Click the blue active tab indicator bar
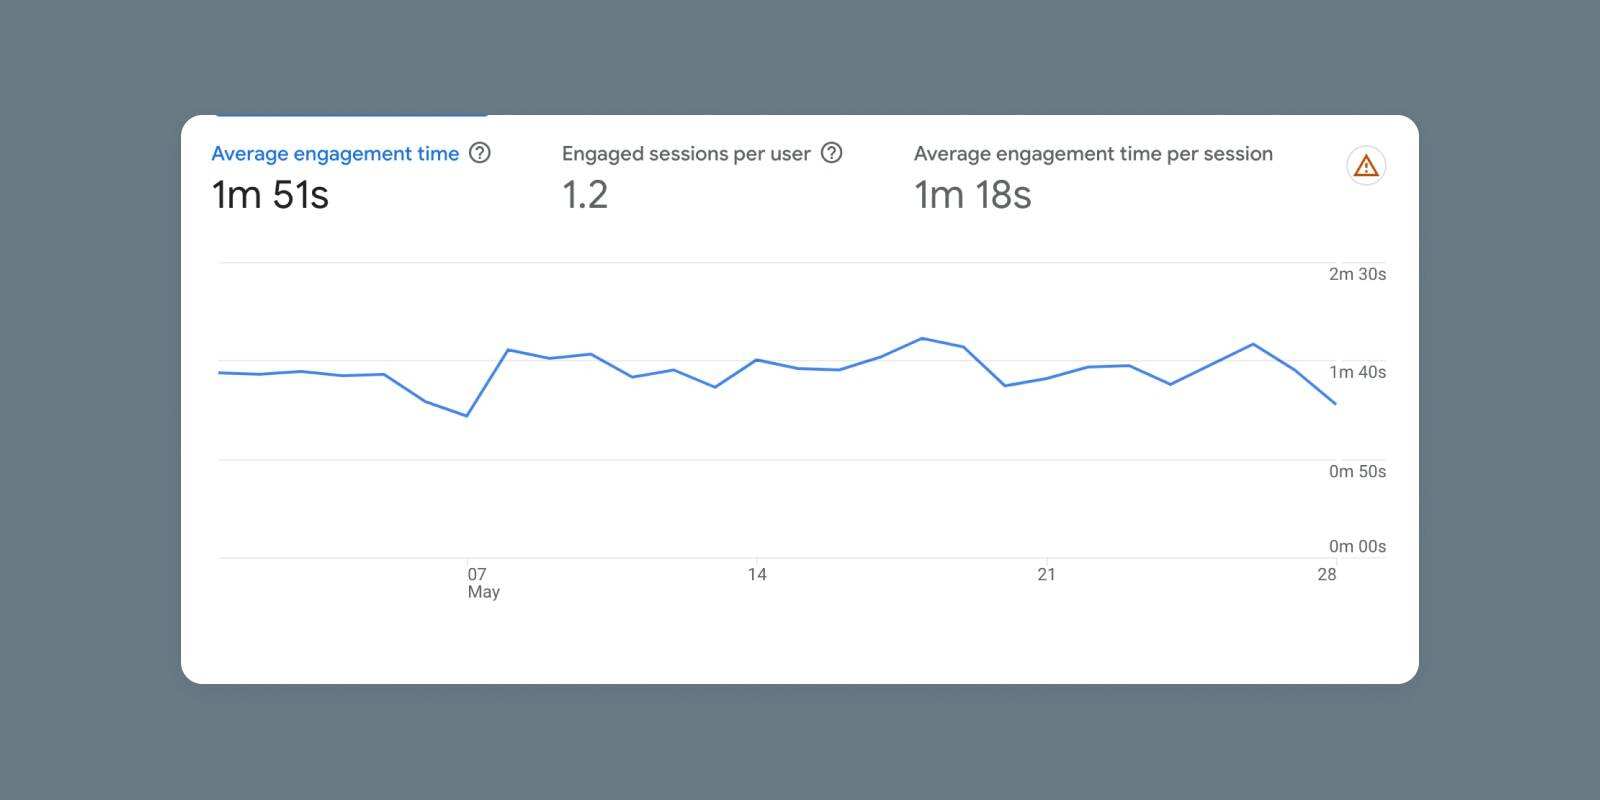This screenshot has height=800, width=1600. (352, 116)
